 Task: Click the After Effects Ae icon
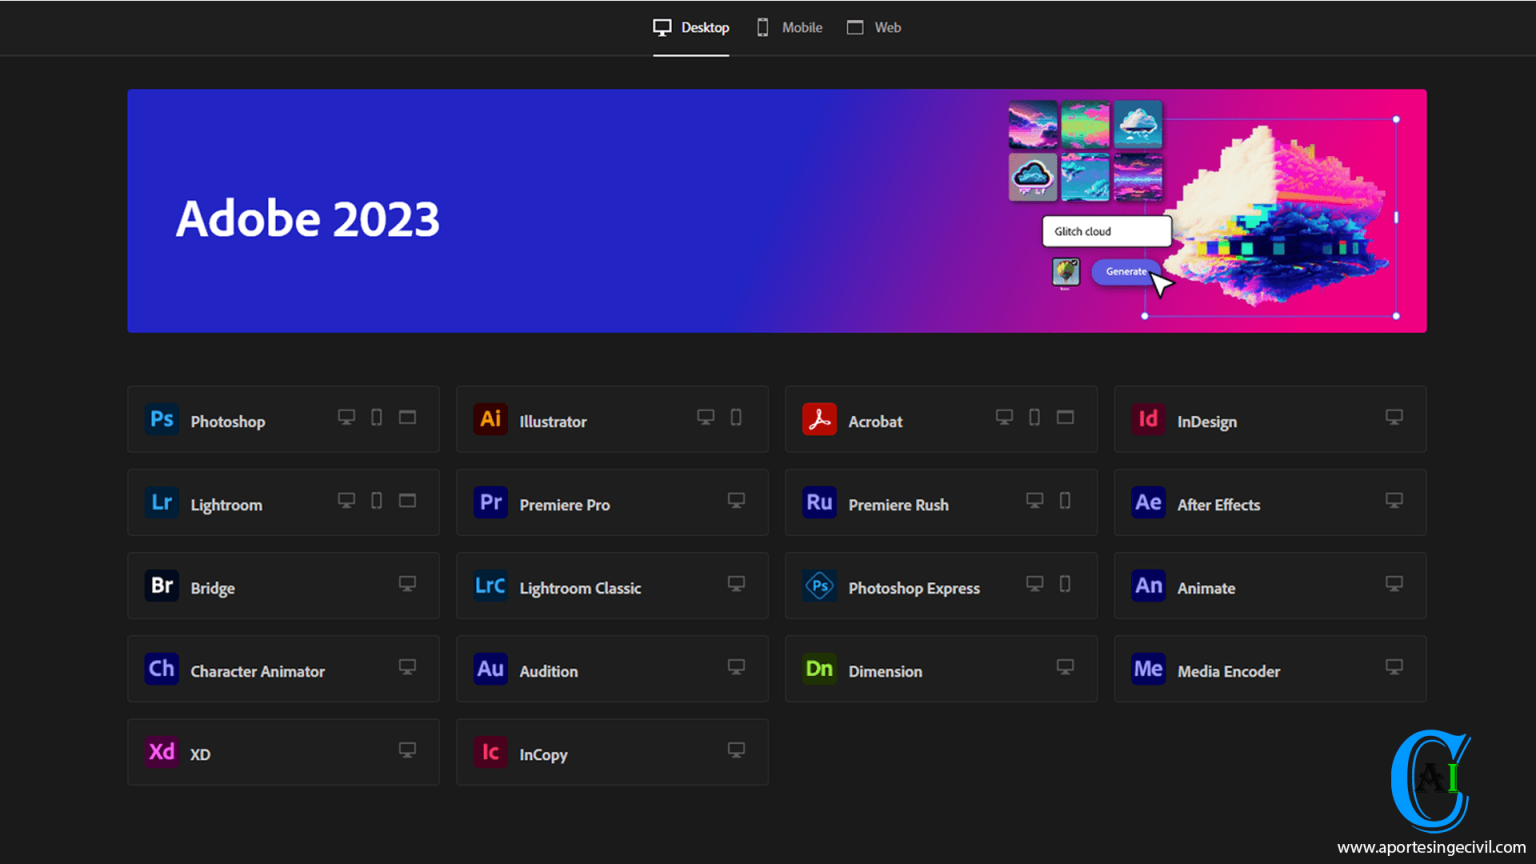coord(1148,503)
